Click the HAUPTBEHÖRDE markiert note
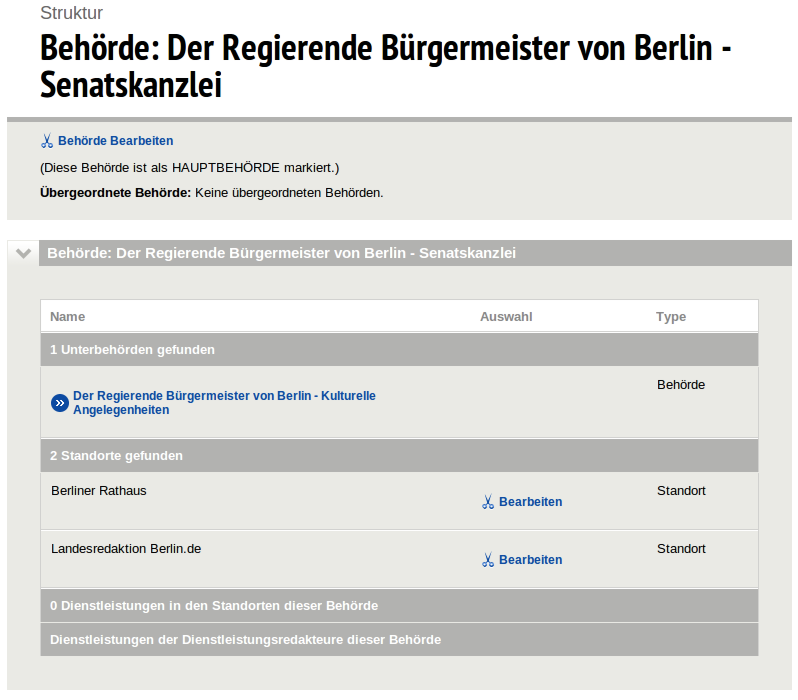This screenshot has width=798, height=700. (189, 168)
